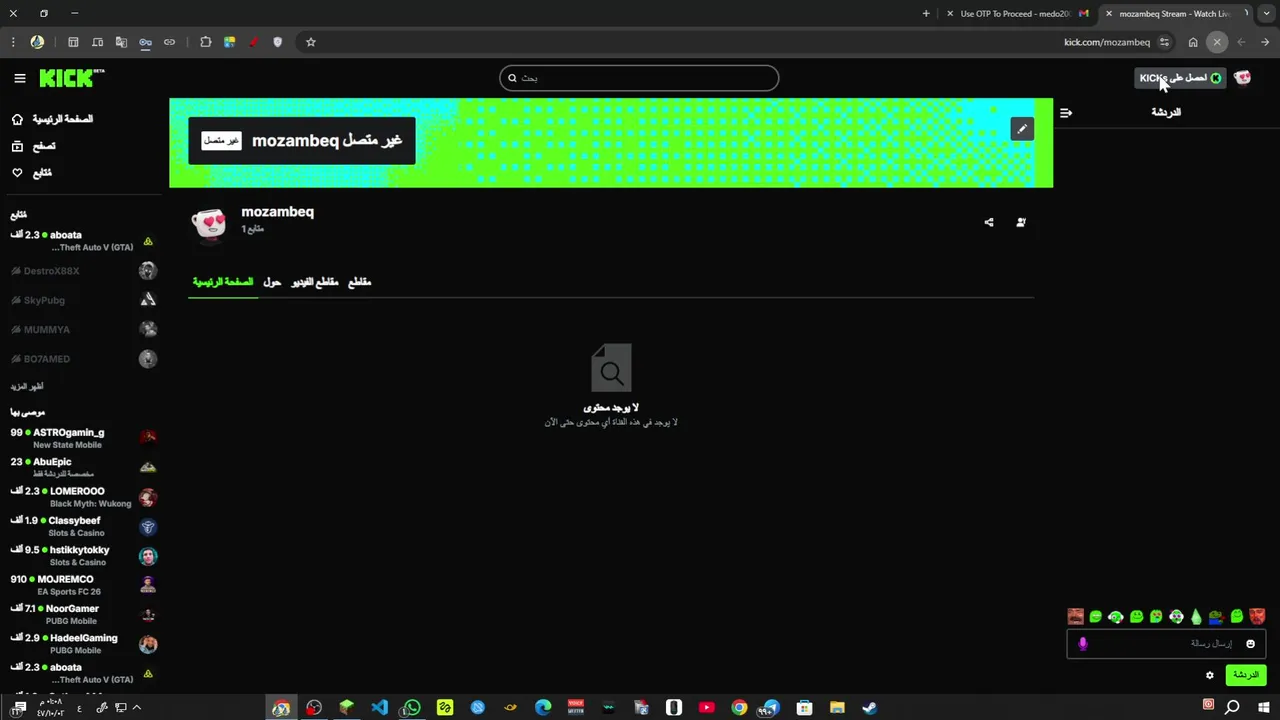
Task: Expand اظهر المزيد show more
Action: 27,386
